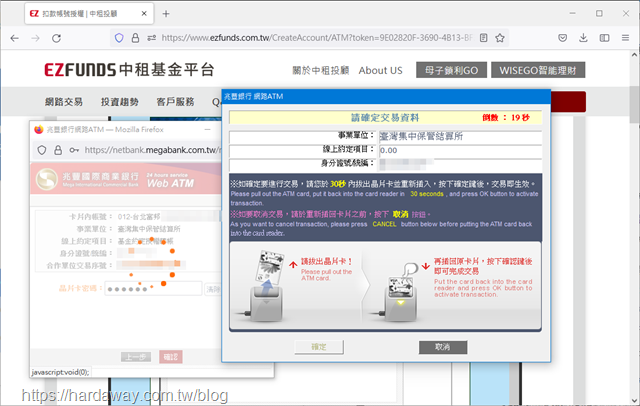Viewport: 640px width, 406px height.
Task: Click the 晶片卡密碼 password field
Action: pos(153,288)
